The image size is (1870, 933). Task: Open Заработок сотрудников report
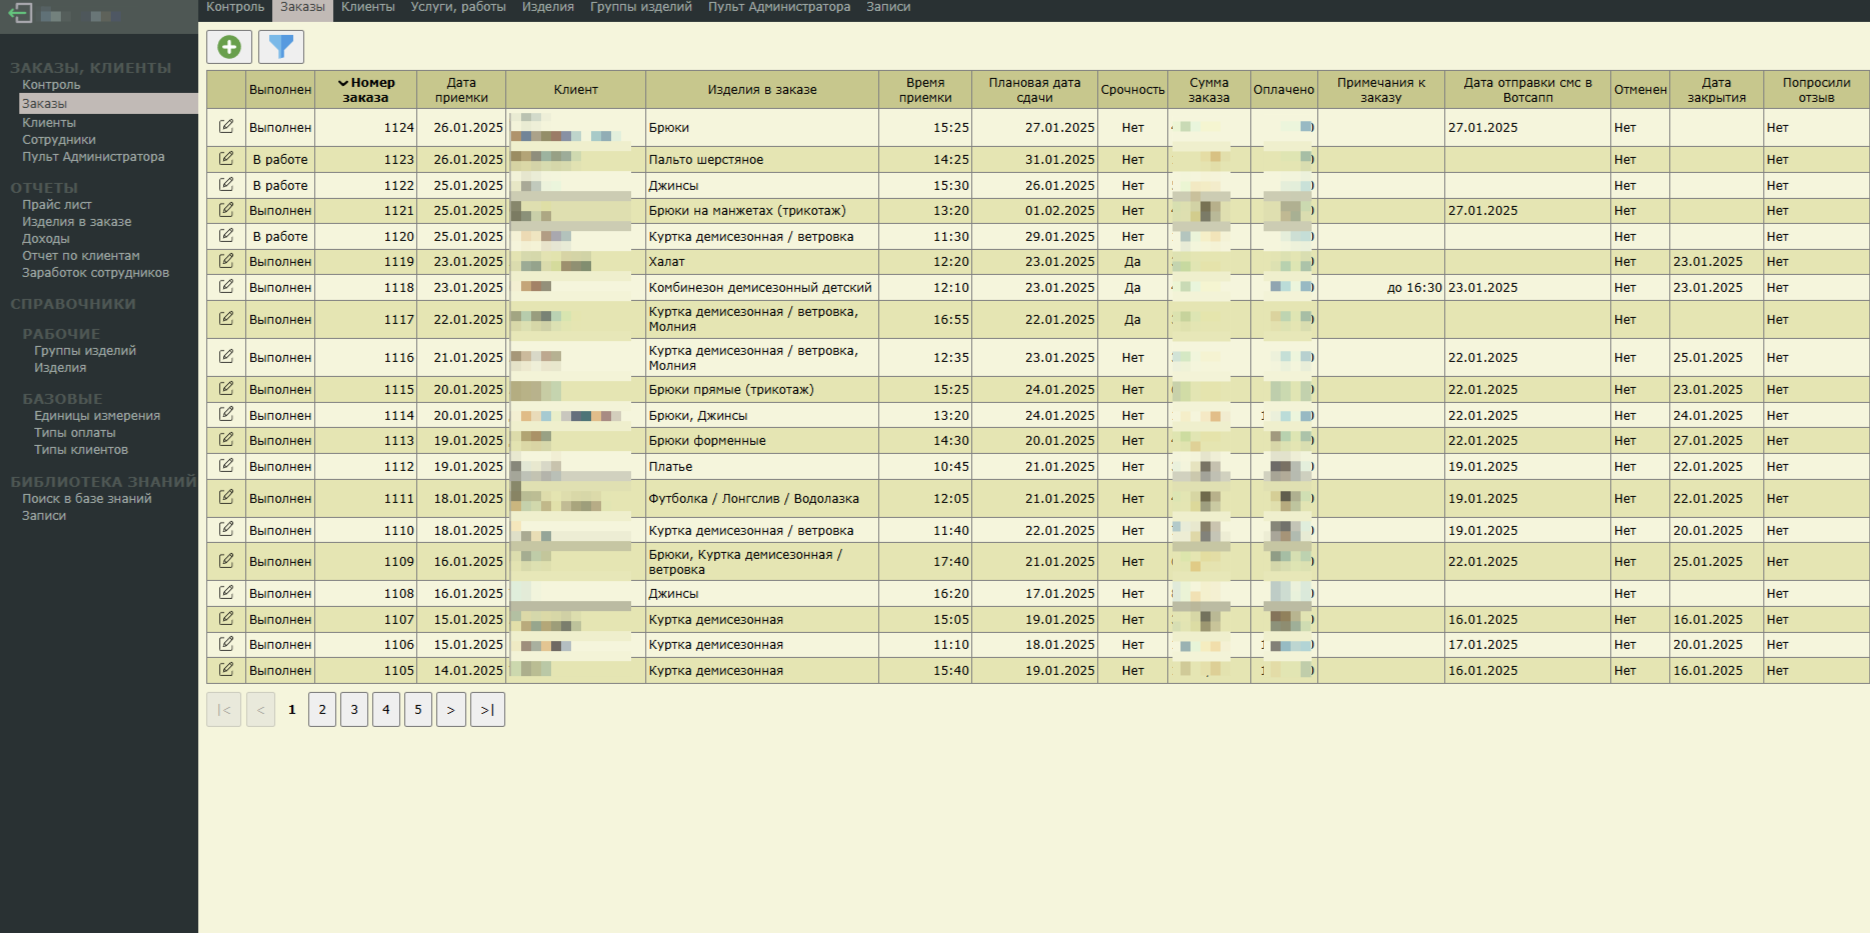click(x=95, y=273)
